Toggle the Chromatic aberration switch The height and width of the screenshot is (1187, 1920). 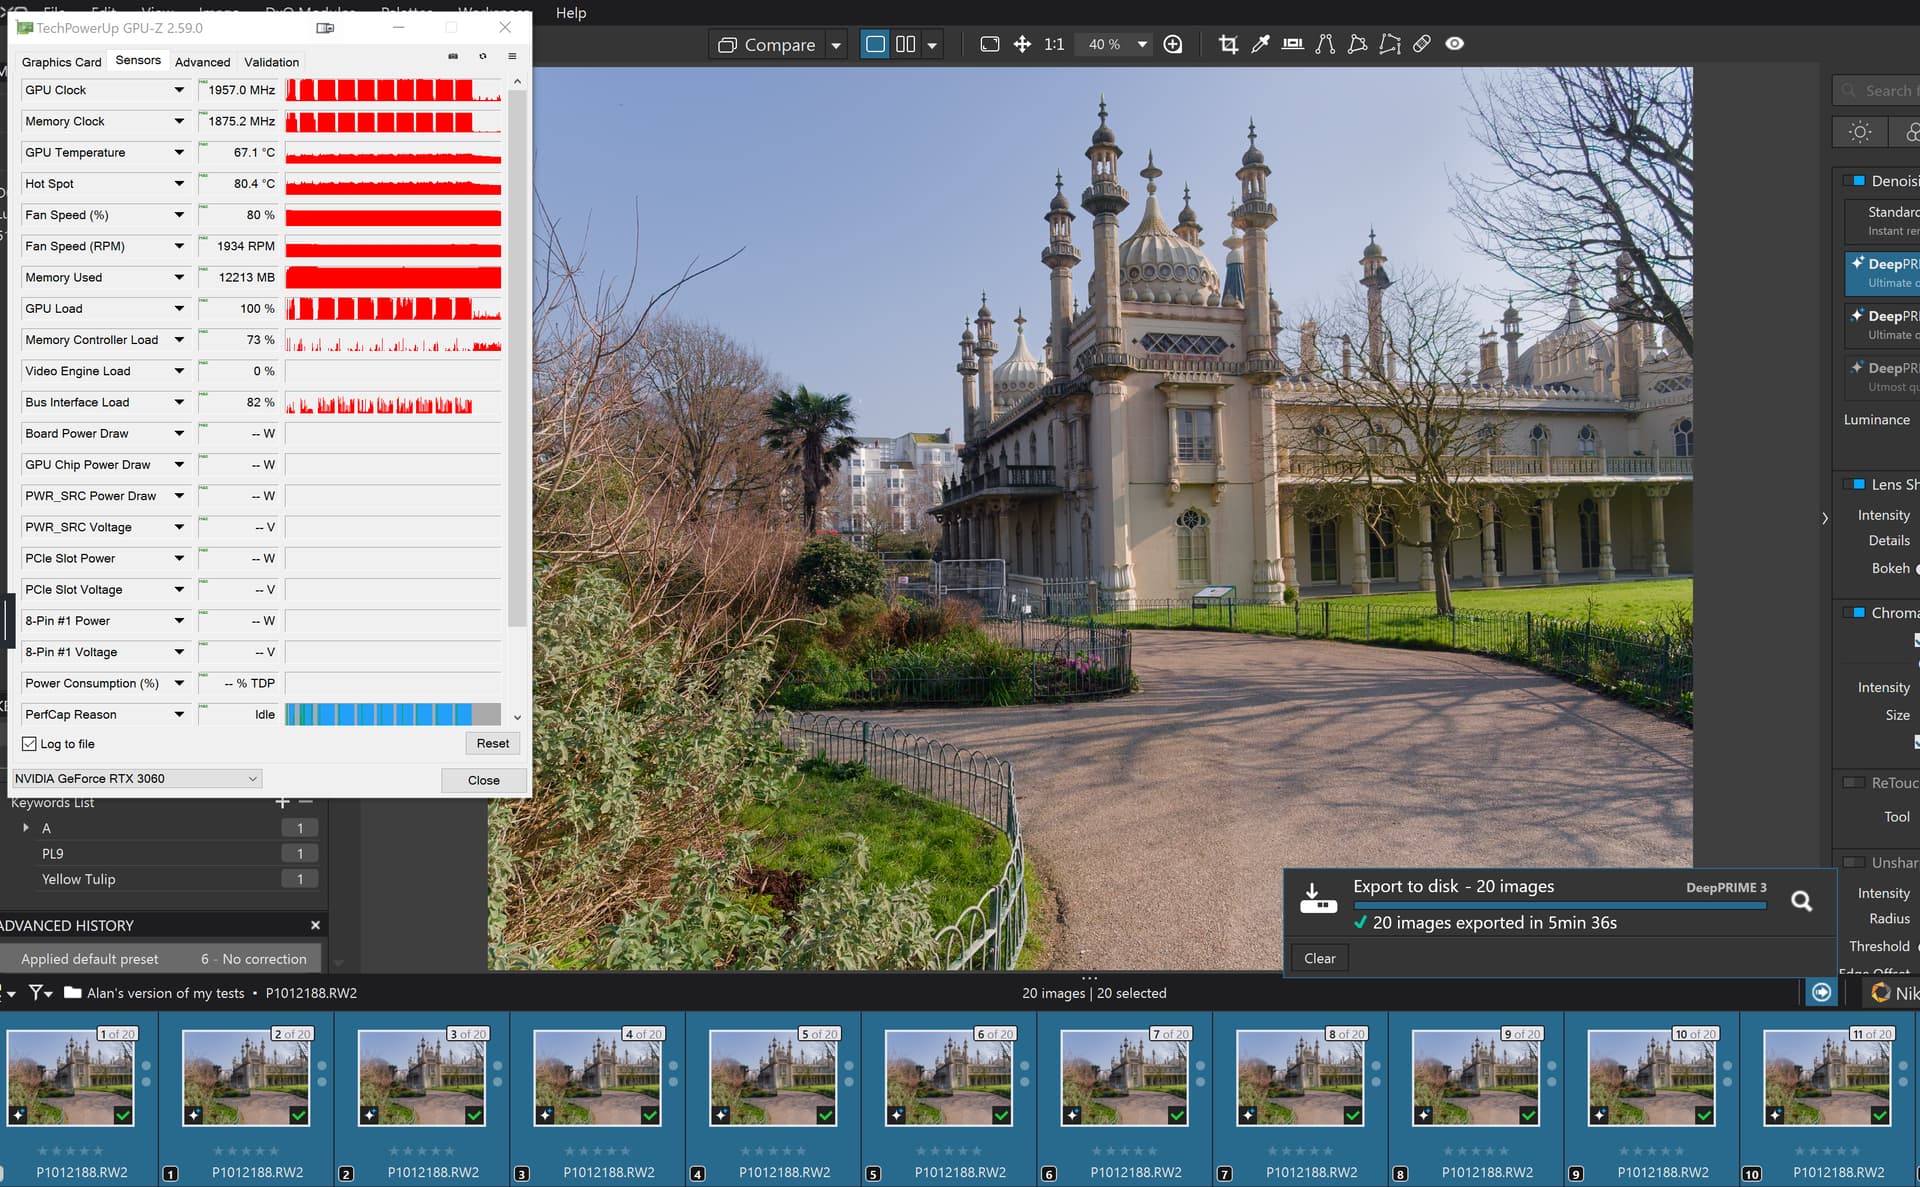click(1856, 612)
